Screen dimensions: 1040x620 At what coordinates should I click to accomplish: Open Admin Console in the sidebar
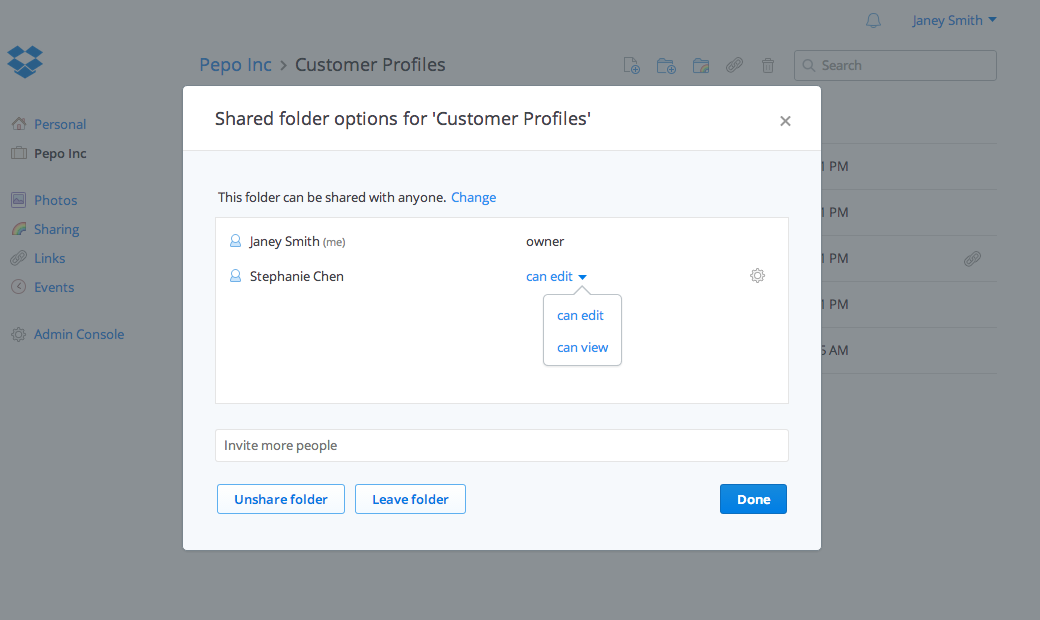79,334
